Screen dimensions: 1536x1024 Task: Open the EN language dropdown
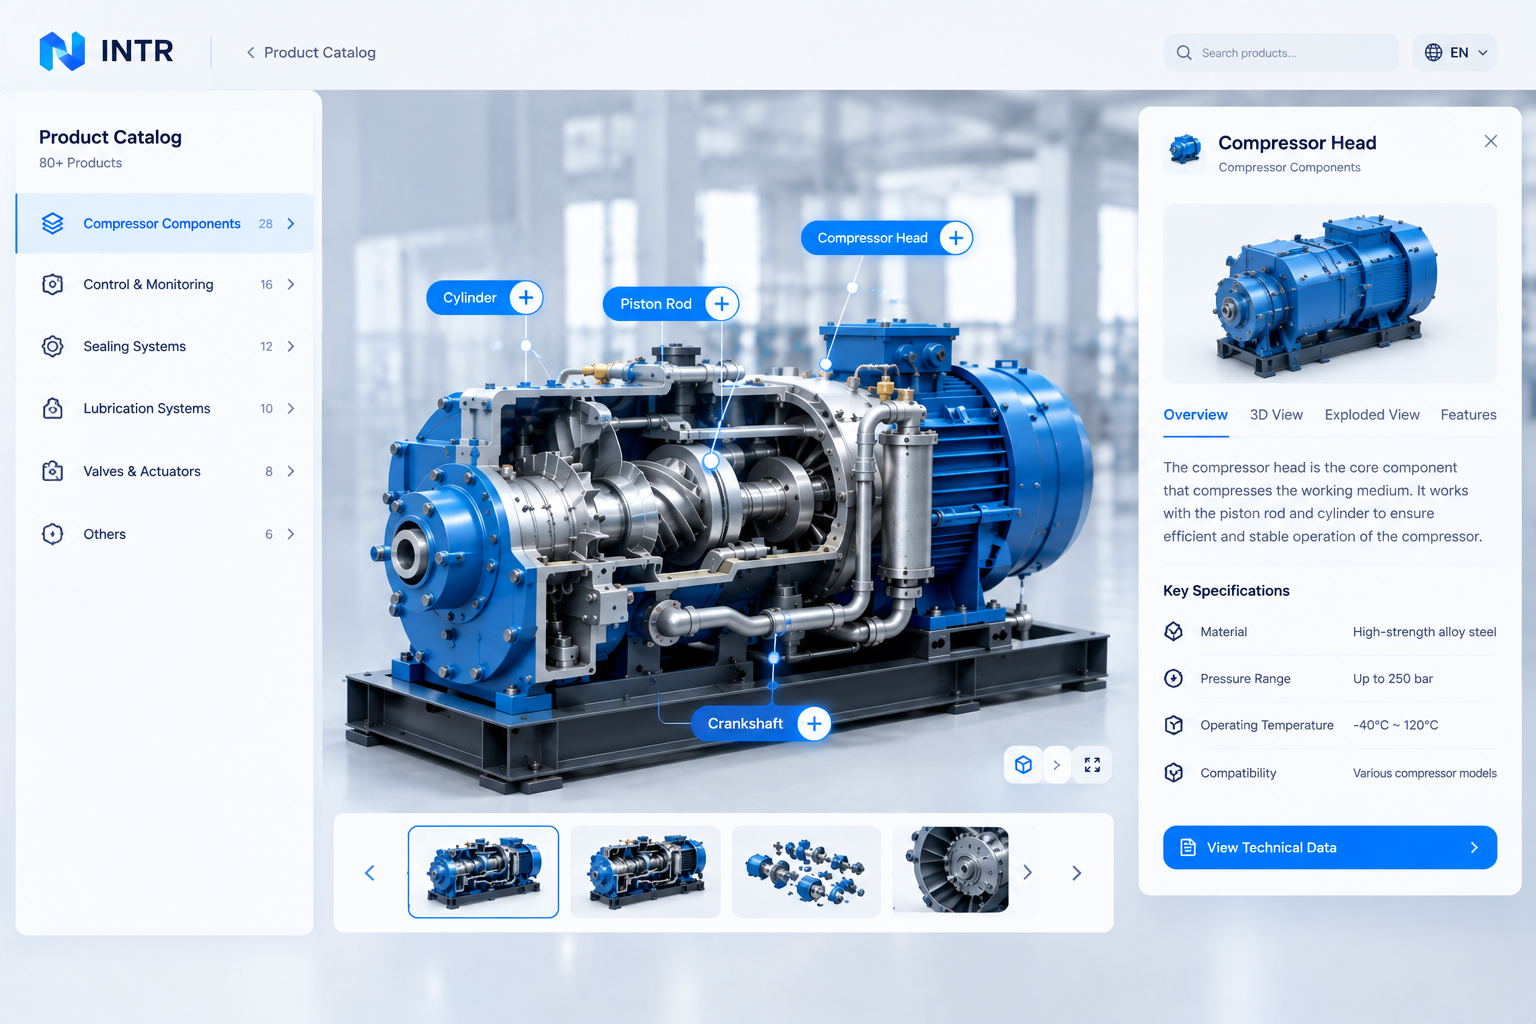pyautogui.click(x=1455, y=53)
